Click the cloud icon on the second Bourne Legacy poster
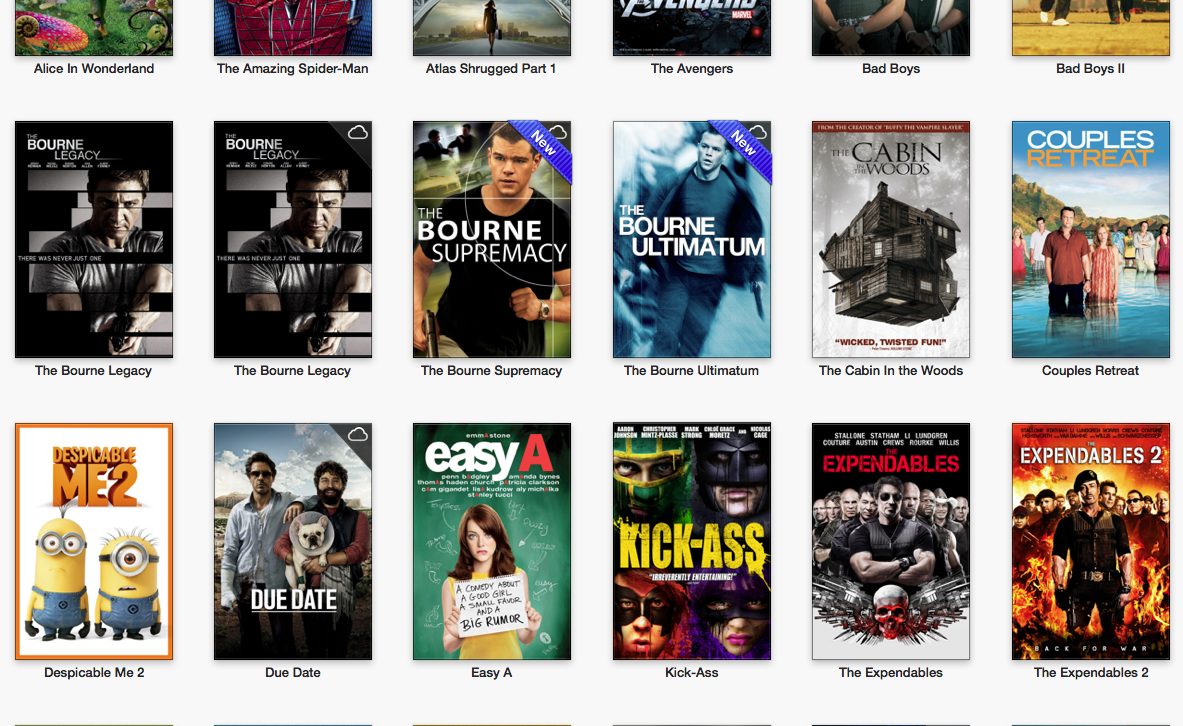The width and height of the screenshot is (1183, 726). click(x=358, y=133)
